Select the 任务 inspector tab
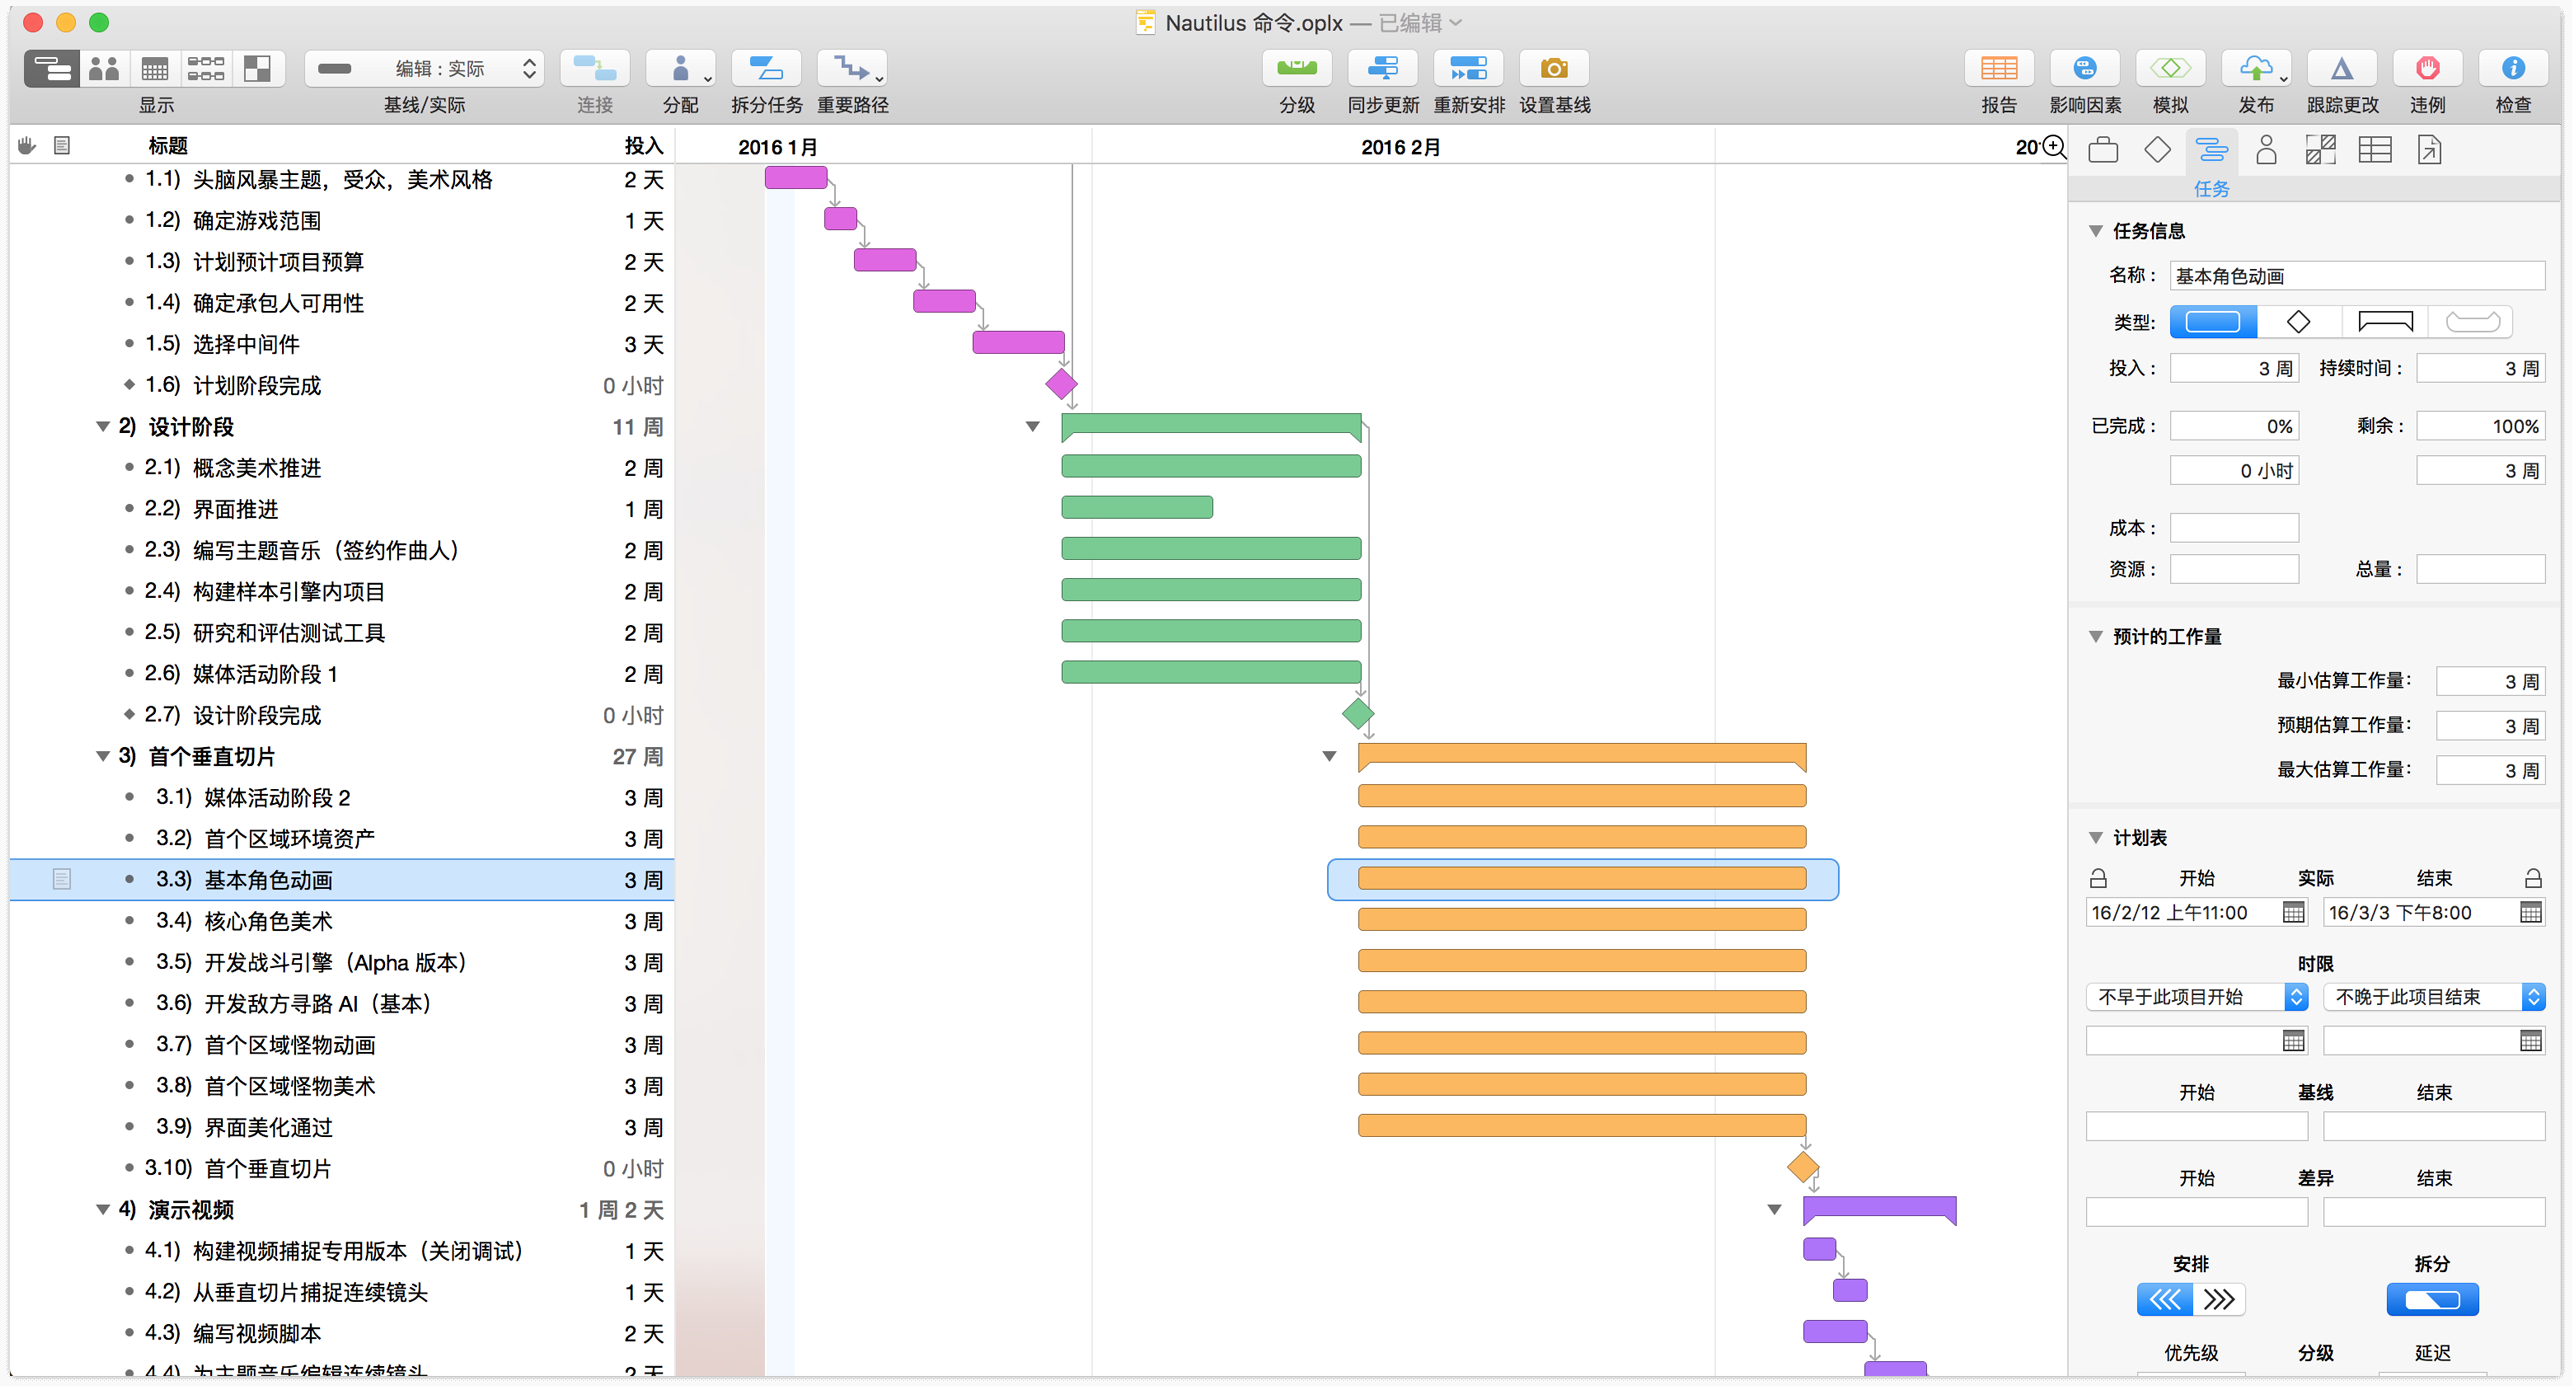2572x1386 pixels. 2211,151
